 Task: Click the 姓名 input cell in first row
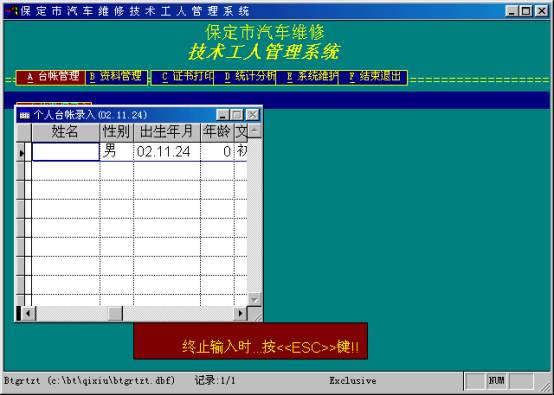(66, 152)
